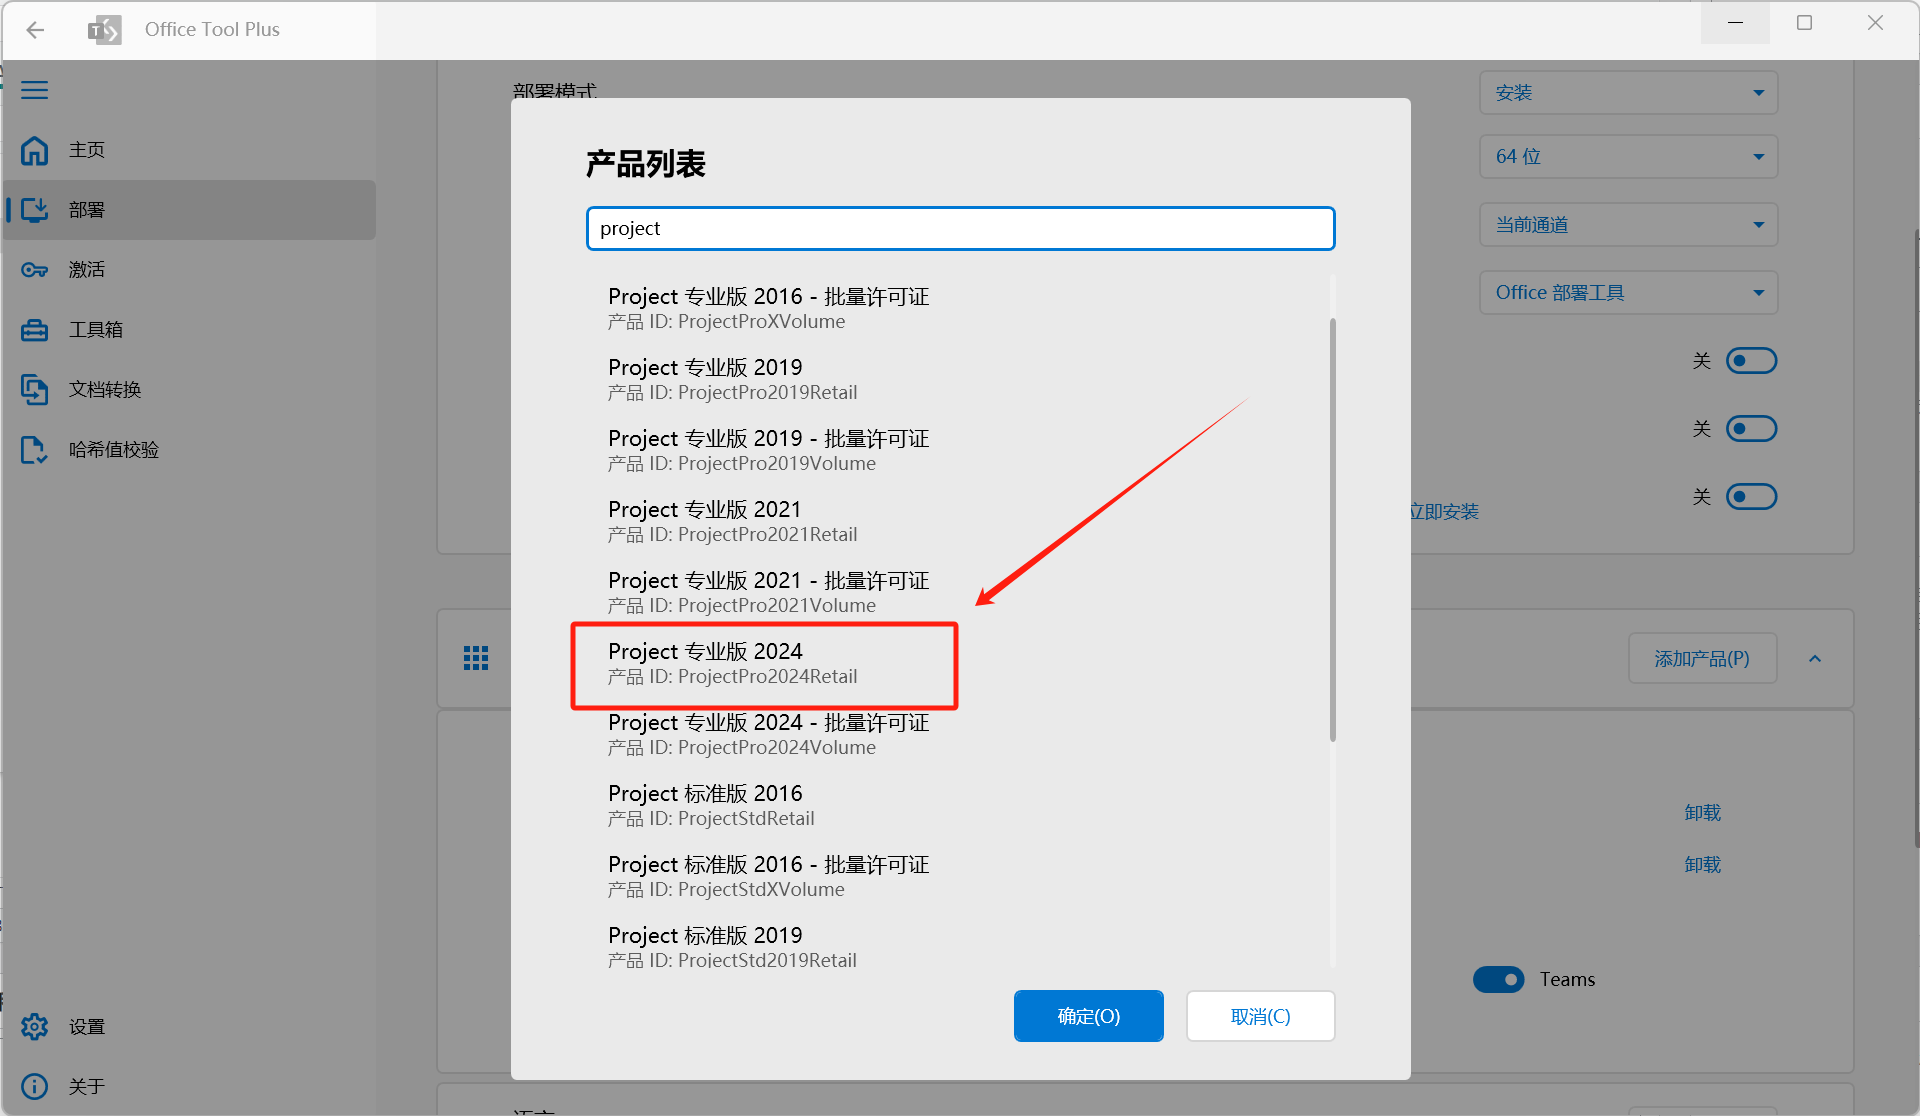
Task: Click the document convert icon beside 文档转换
Action: [x=35, y=390]
